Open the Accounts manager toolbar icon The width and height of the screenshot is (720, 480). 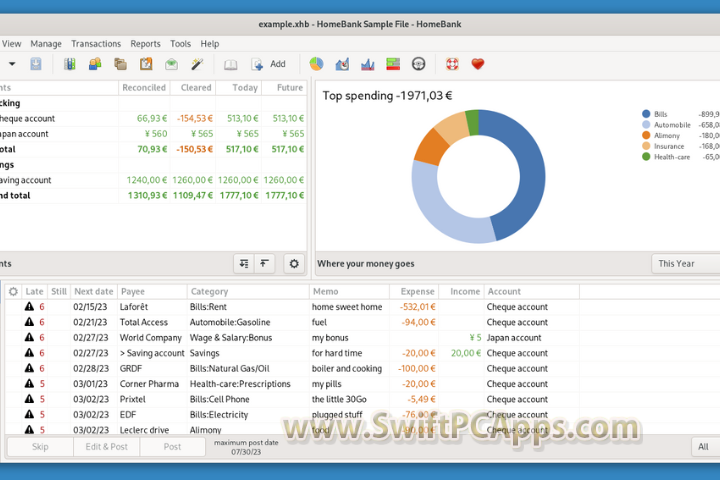point(70,64)
